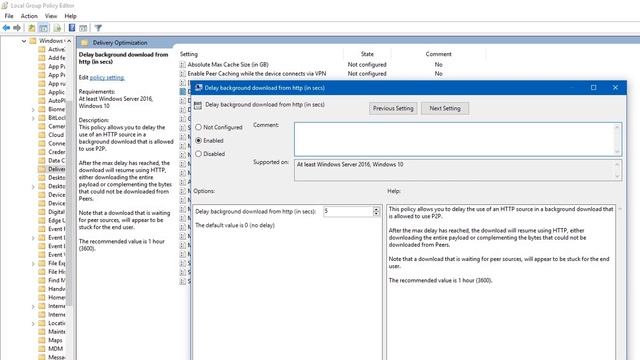Click the icon of Absolute Max Cache Size row
The height and width of the screenshot is (360, 640).
click(x=182, y=64)
